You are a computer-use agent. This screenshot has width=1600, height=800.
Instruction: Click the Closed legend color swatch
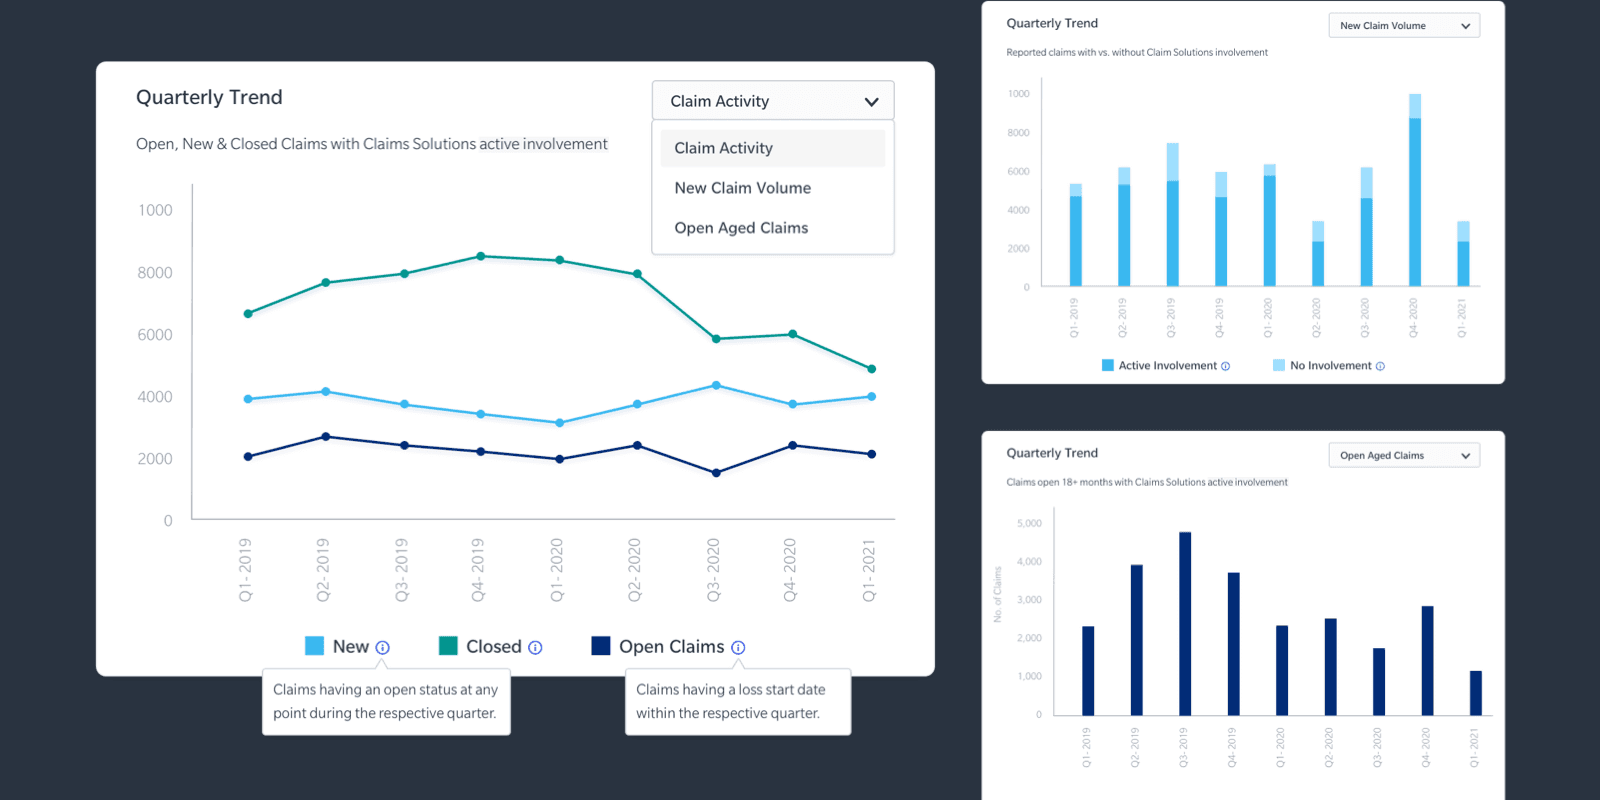[448, 646]
